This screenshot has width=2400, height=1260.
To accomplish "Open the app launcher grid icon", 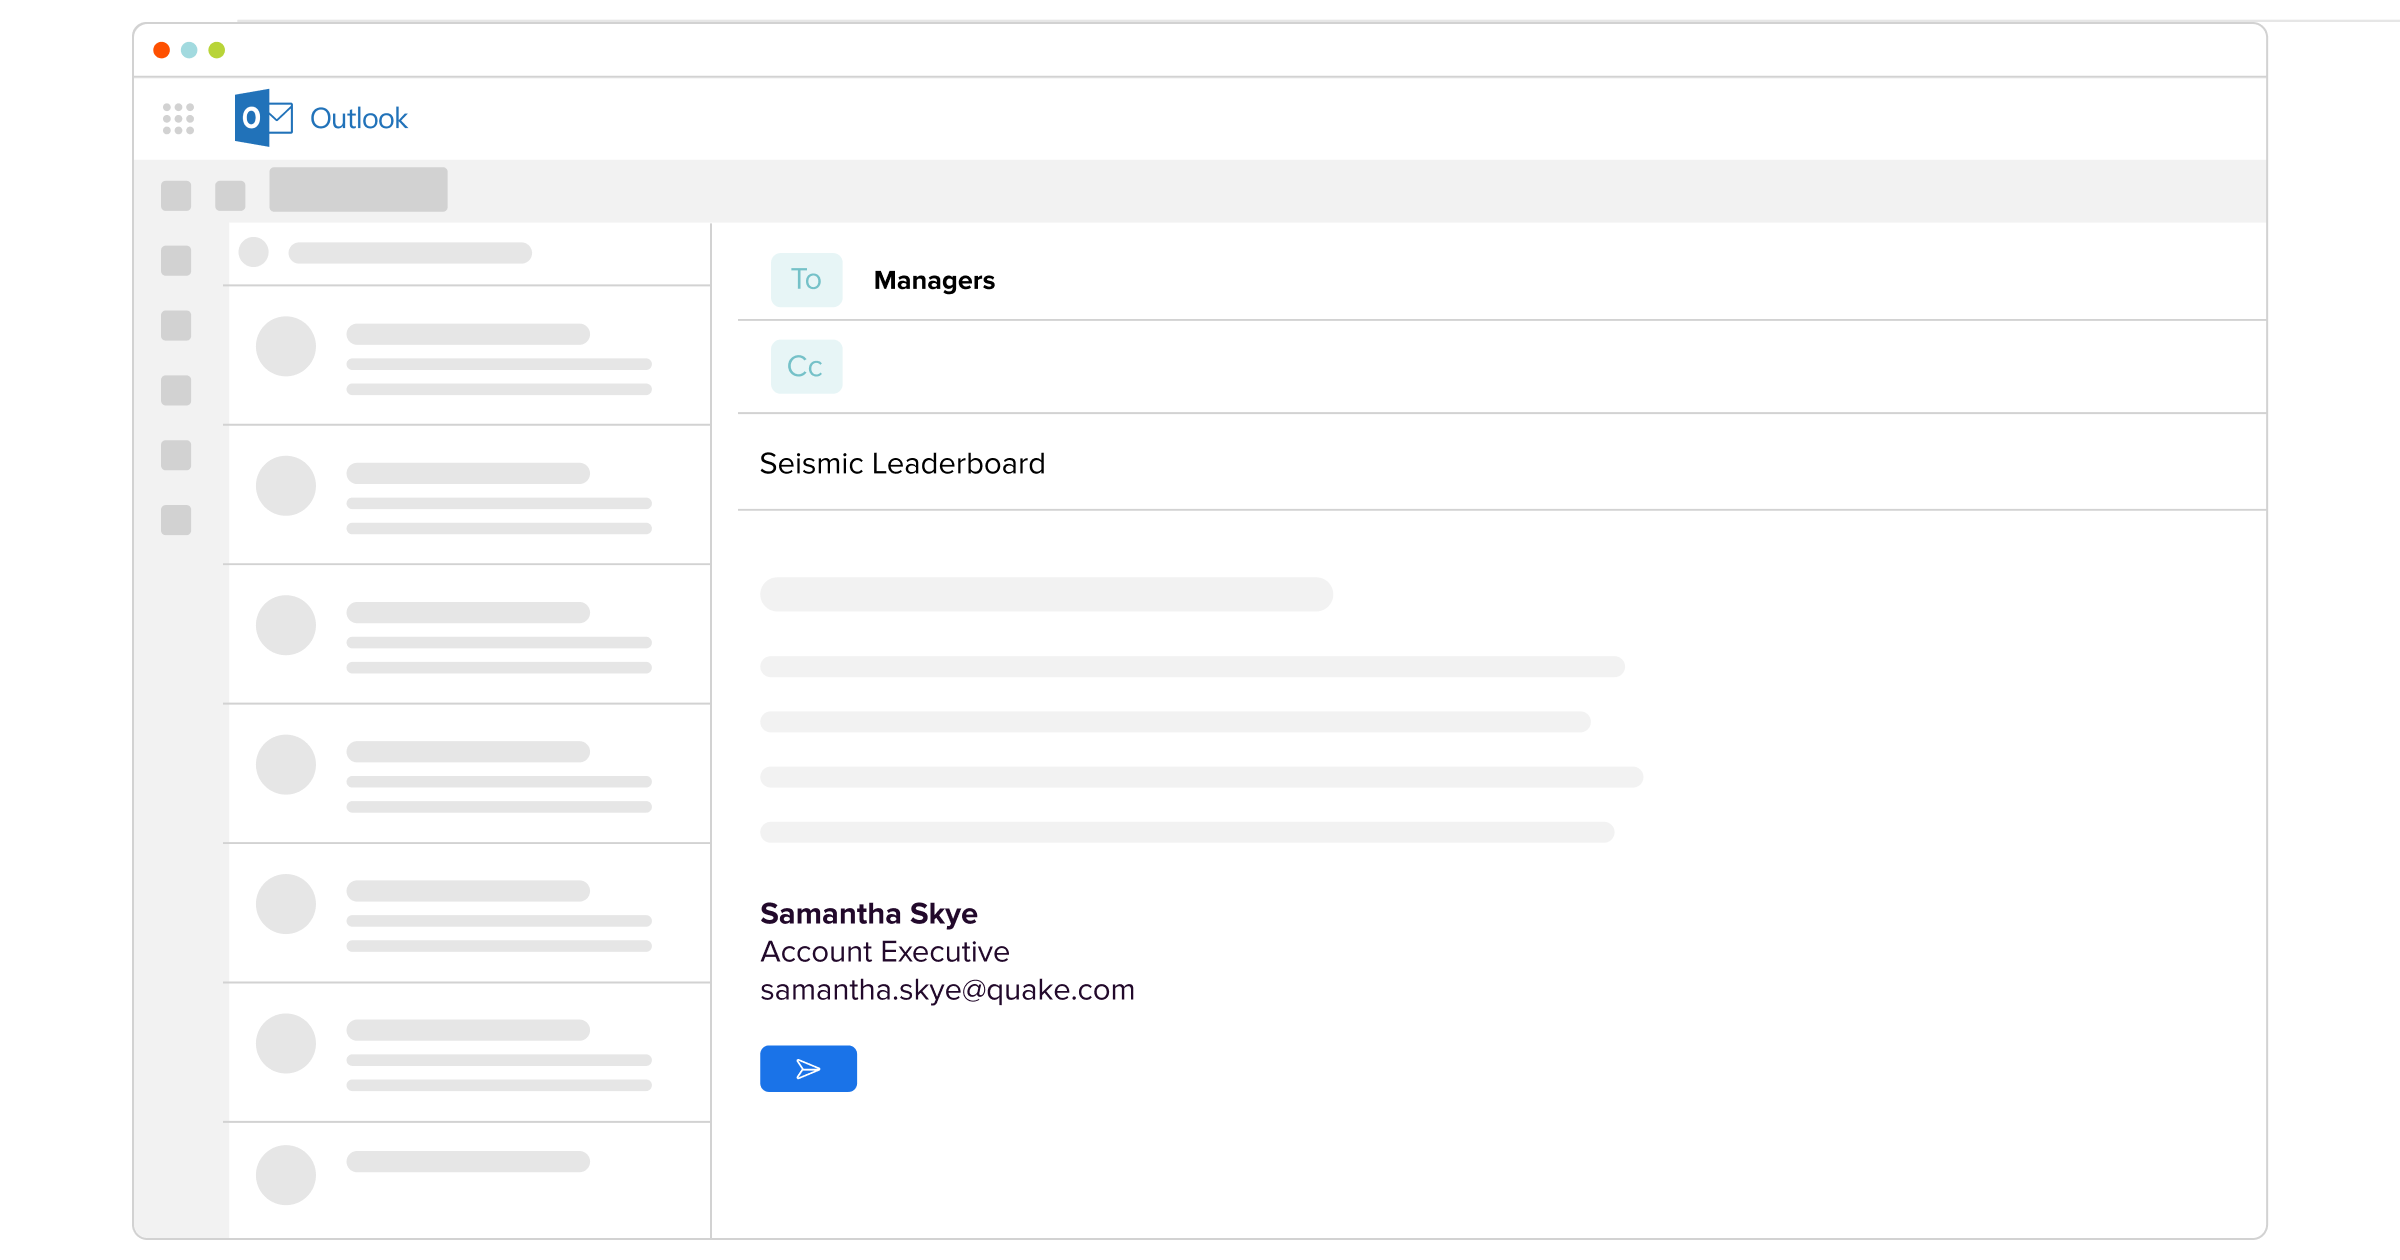I will [x=178, y=118].
